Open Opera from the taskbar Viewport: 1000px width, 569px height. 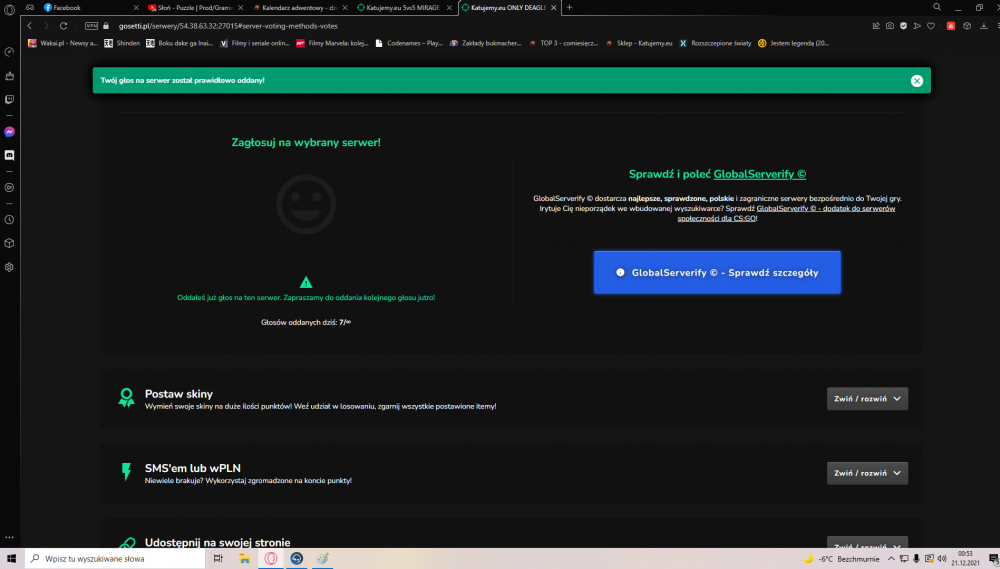270,559
